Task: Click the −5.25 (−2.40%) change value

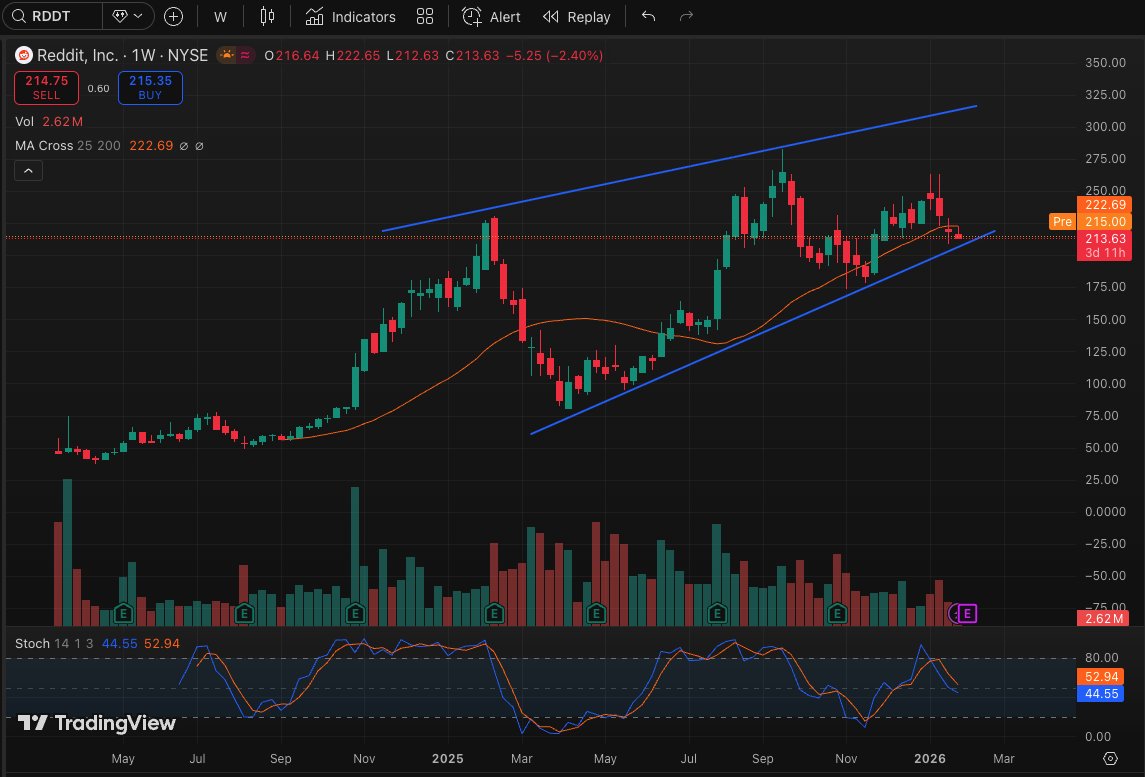Action: coord(554,56)
